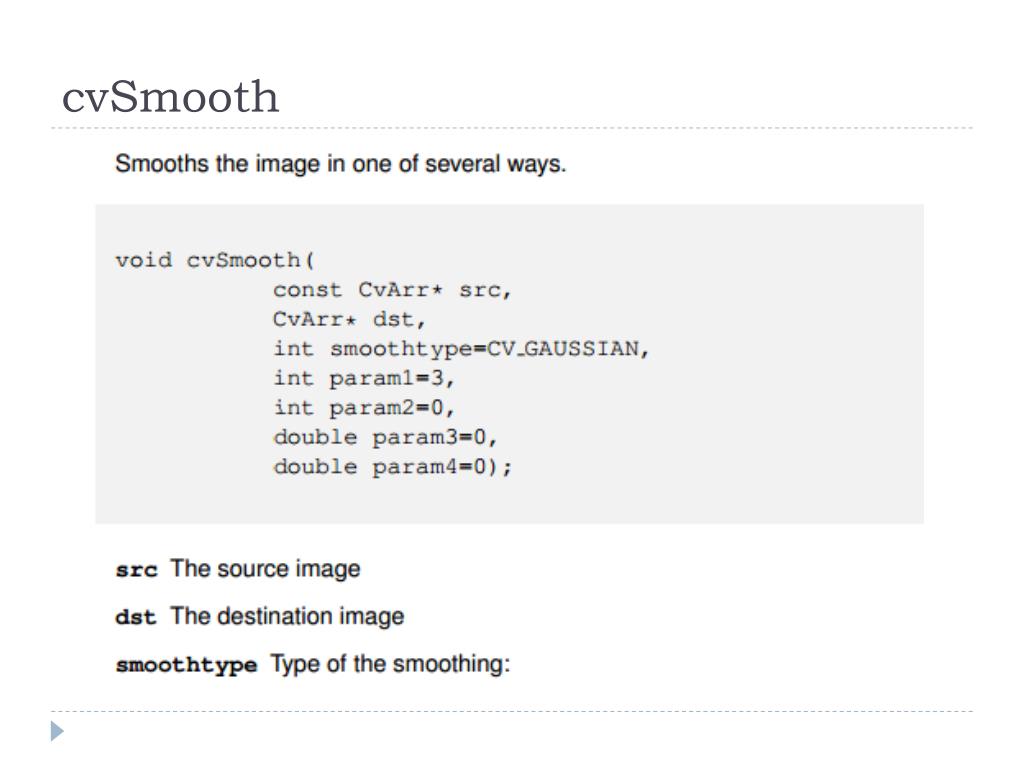Click 'The destination image' description text
The height and width of the screenshot is (768, 1024).
287,616
